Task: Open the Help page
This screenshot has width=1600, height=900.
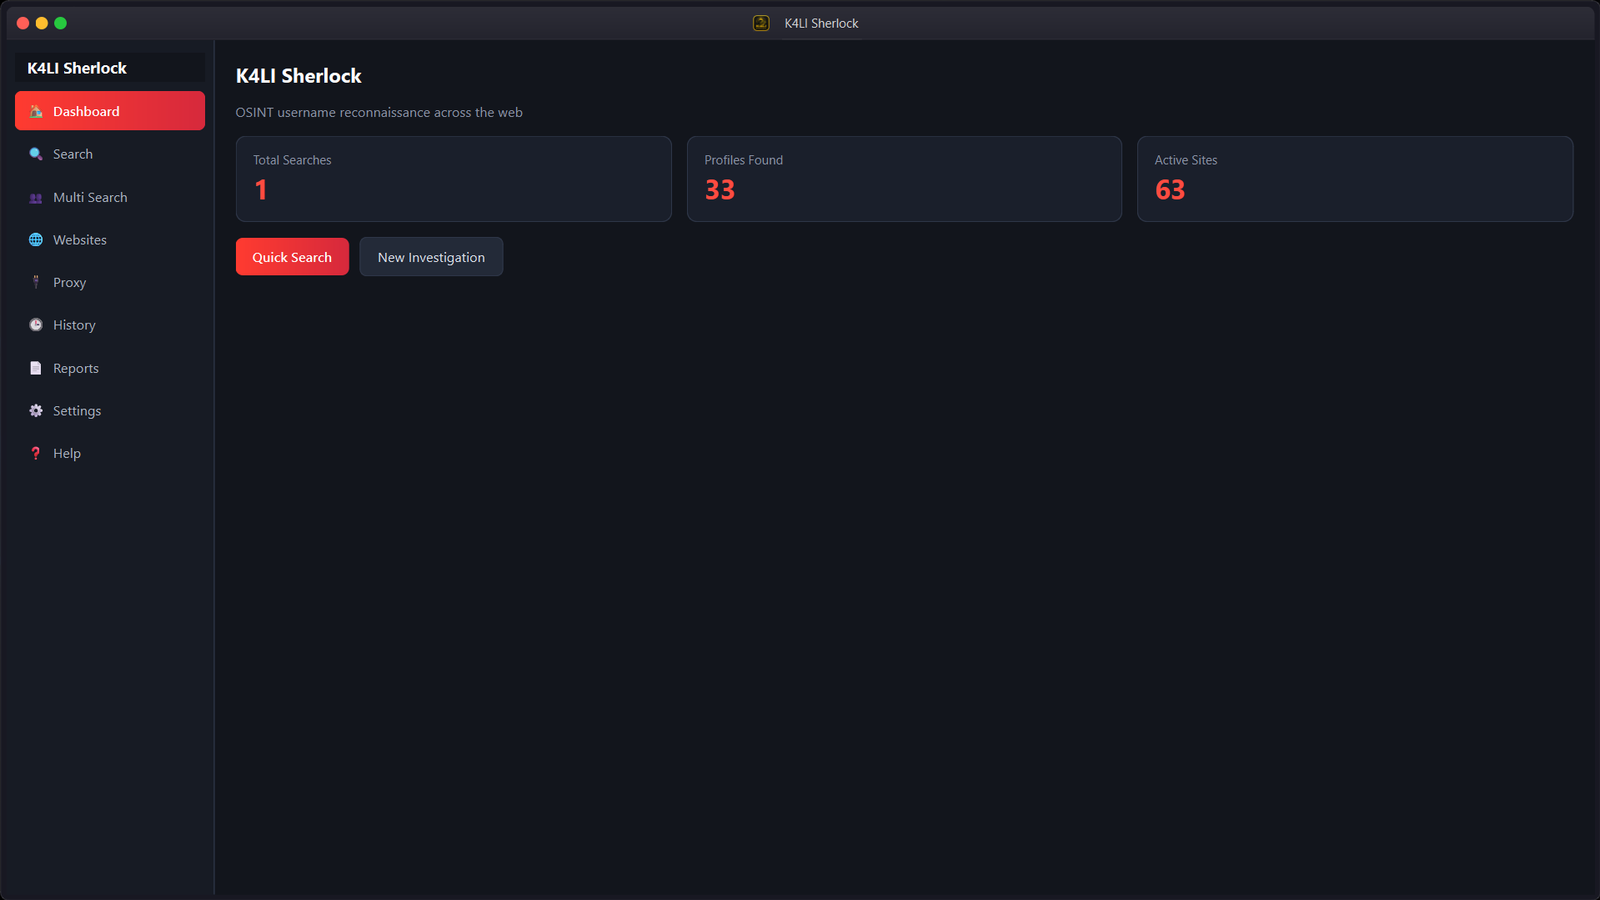Action: pyautogui.click(x=110, y=453)
